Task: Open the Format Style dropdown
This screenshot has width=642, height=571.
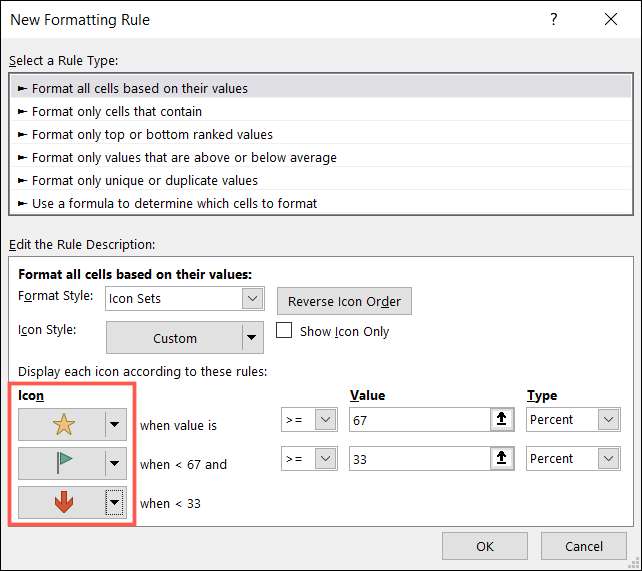Action: (x=252, y=298)
